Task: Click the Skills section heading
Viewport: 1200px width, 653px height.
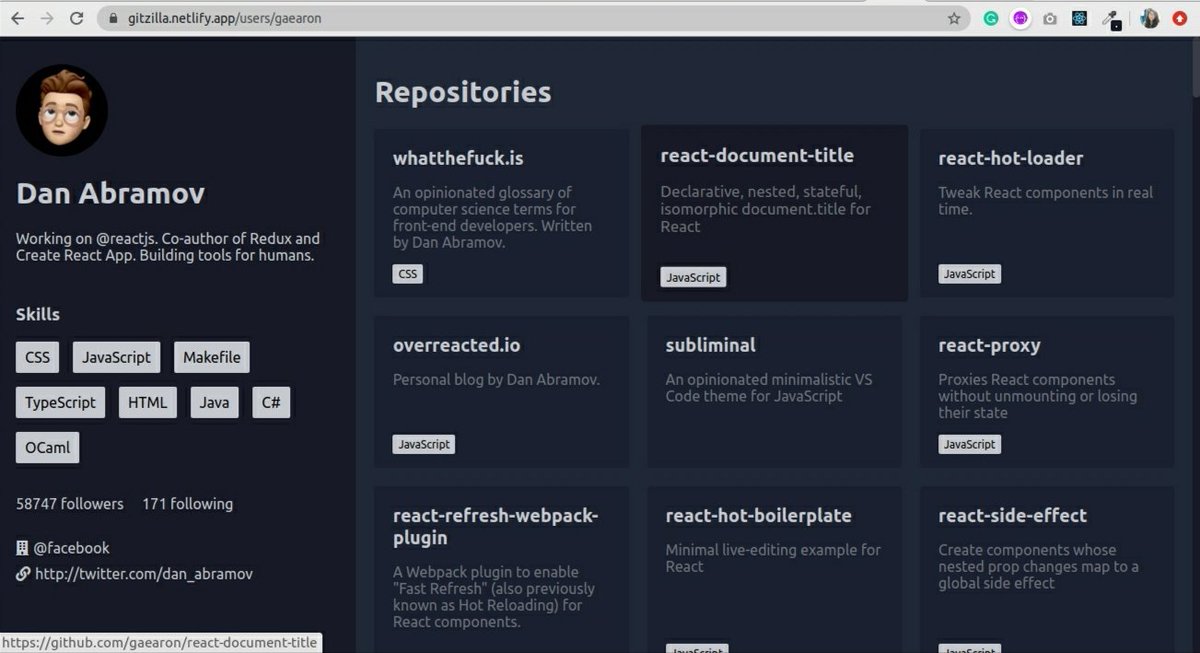Action: 38,315
